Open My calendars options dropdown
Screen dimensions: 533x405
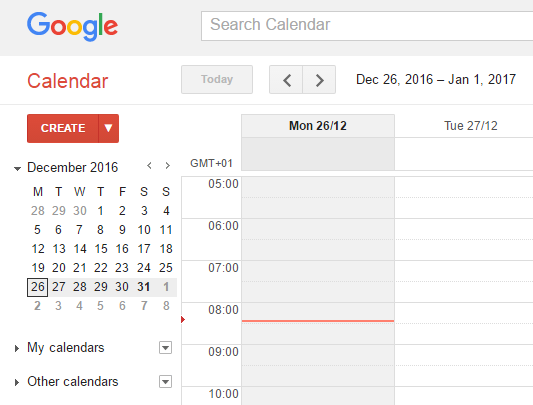[x=166, y=348]
